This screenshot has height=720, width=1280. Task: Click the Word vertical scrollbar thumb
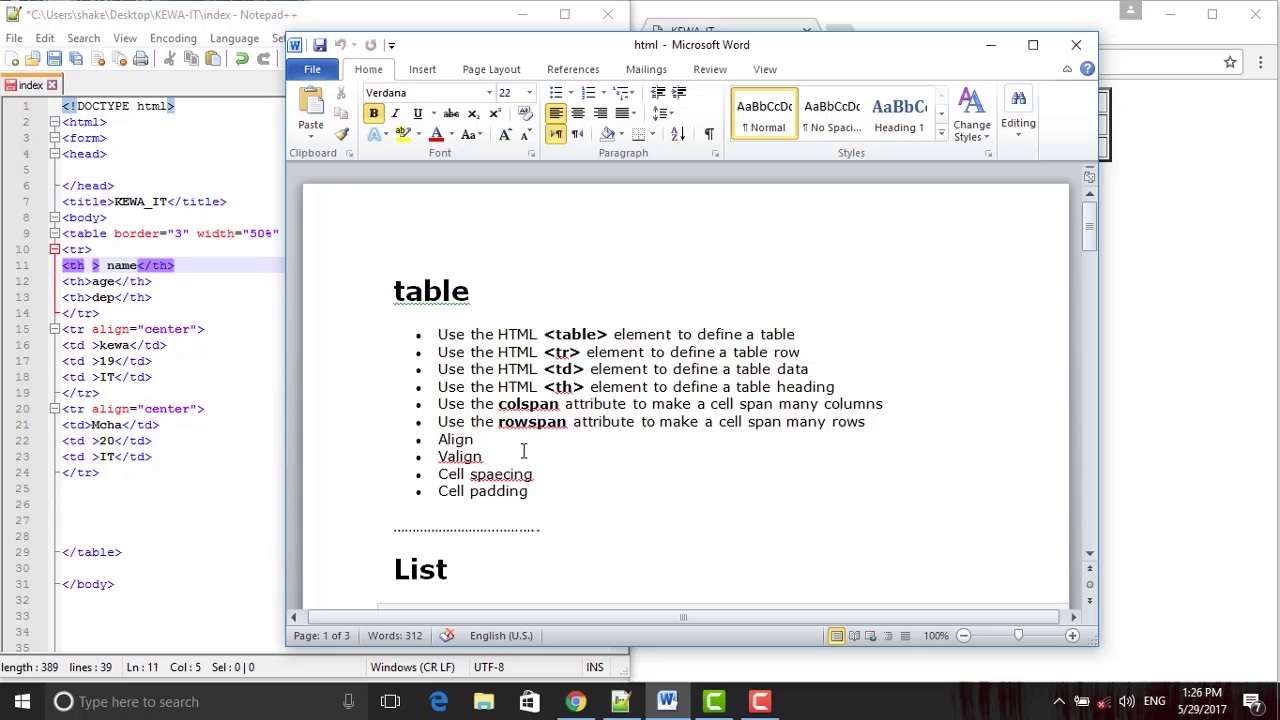[1089, 225]
